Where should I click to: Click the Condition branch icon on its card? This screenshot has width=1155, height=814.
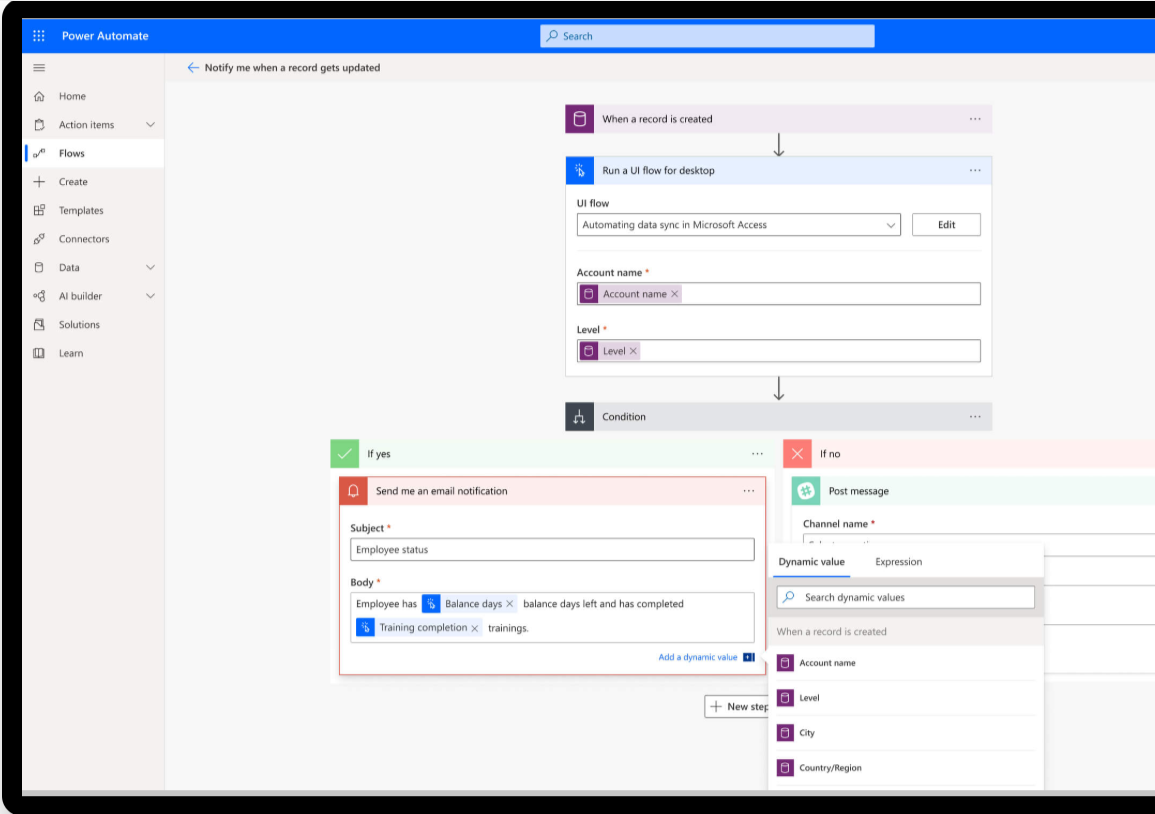pos(581,416)
